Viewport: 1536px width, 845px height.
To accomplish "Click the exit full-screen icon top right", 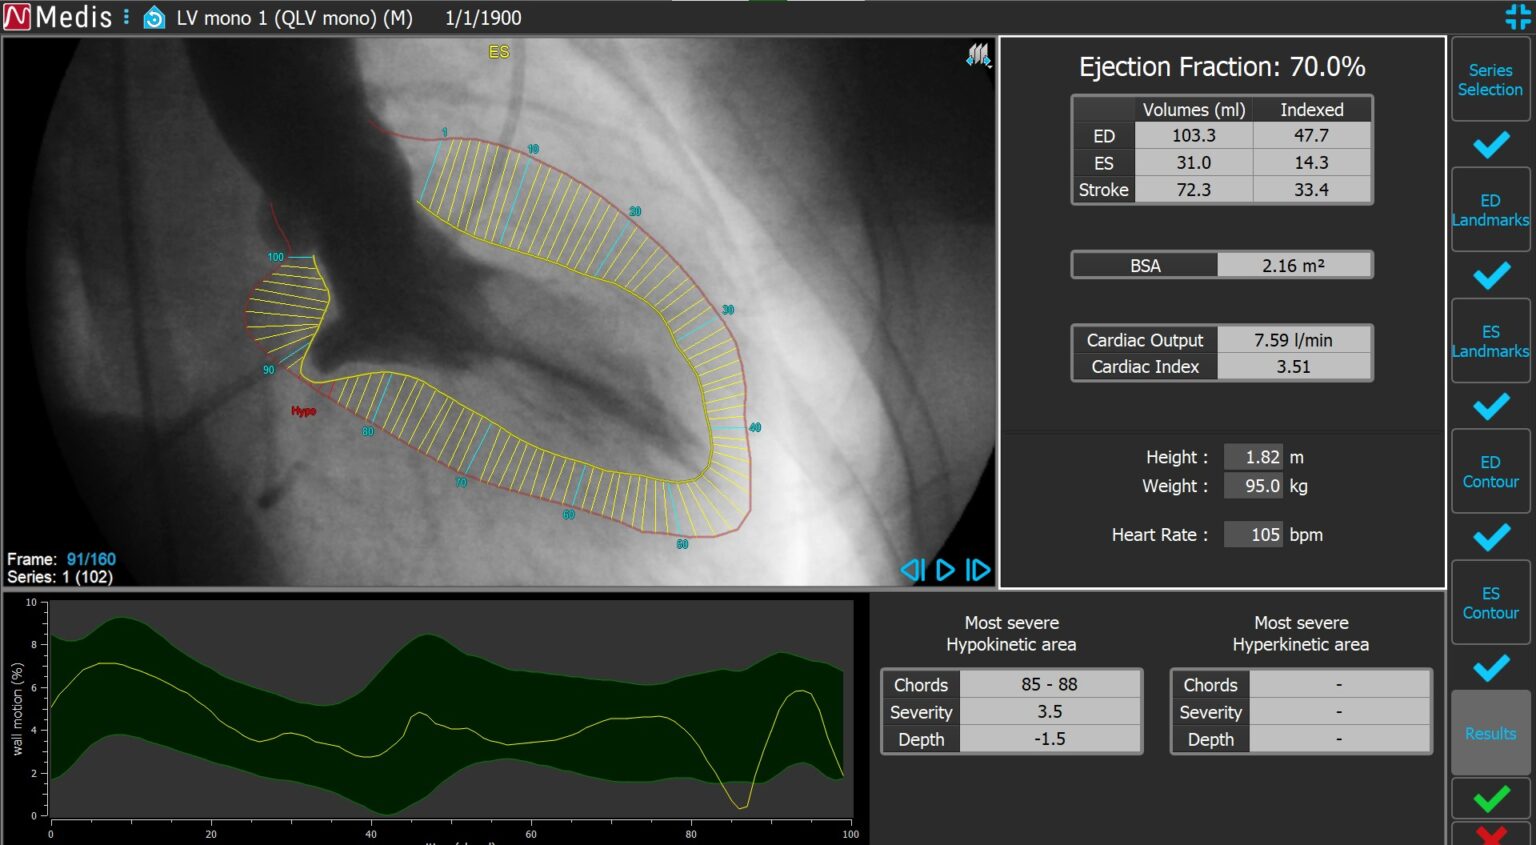I will [1517, 17].
